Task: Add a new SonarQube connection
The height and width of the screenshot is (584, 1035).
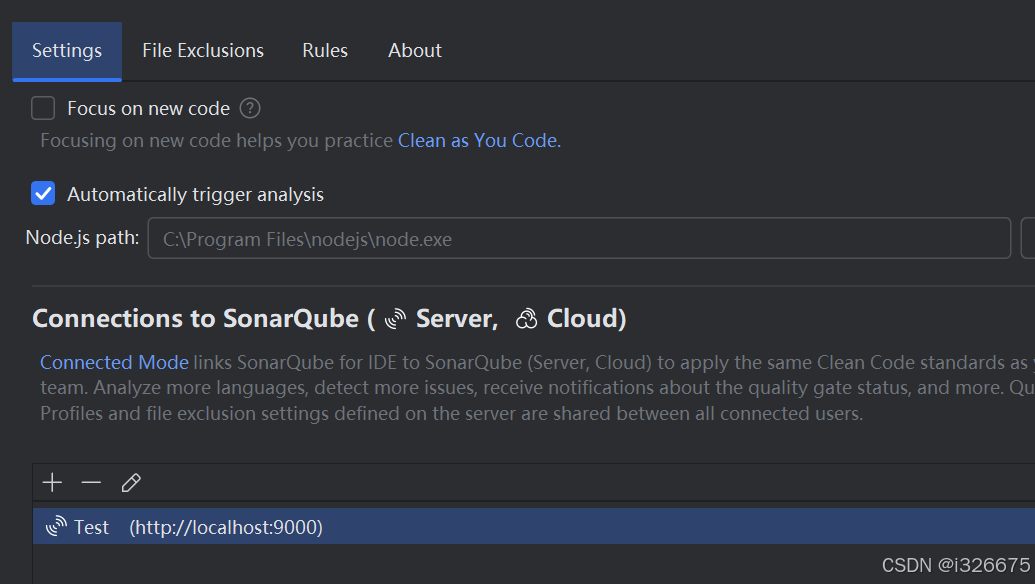Action: (52, 483)
